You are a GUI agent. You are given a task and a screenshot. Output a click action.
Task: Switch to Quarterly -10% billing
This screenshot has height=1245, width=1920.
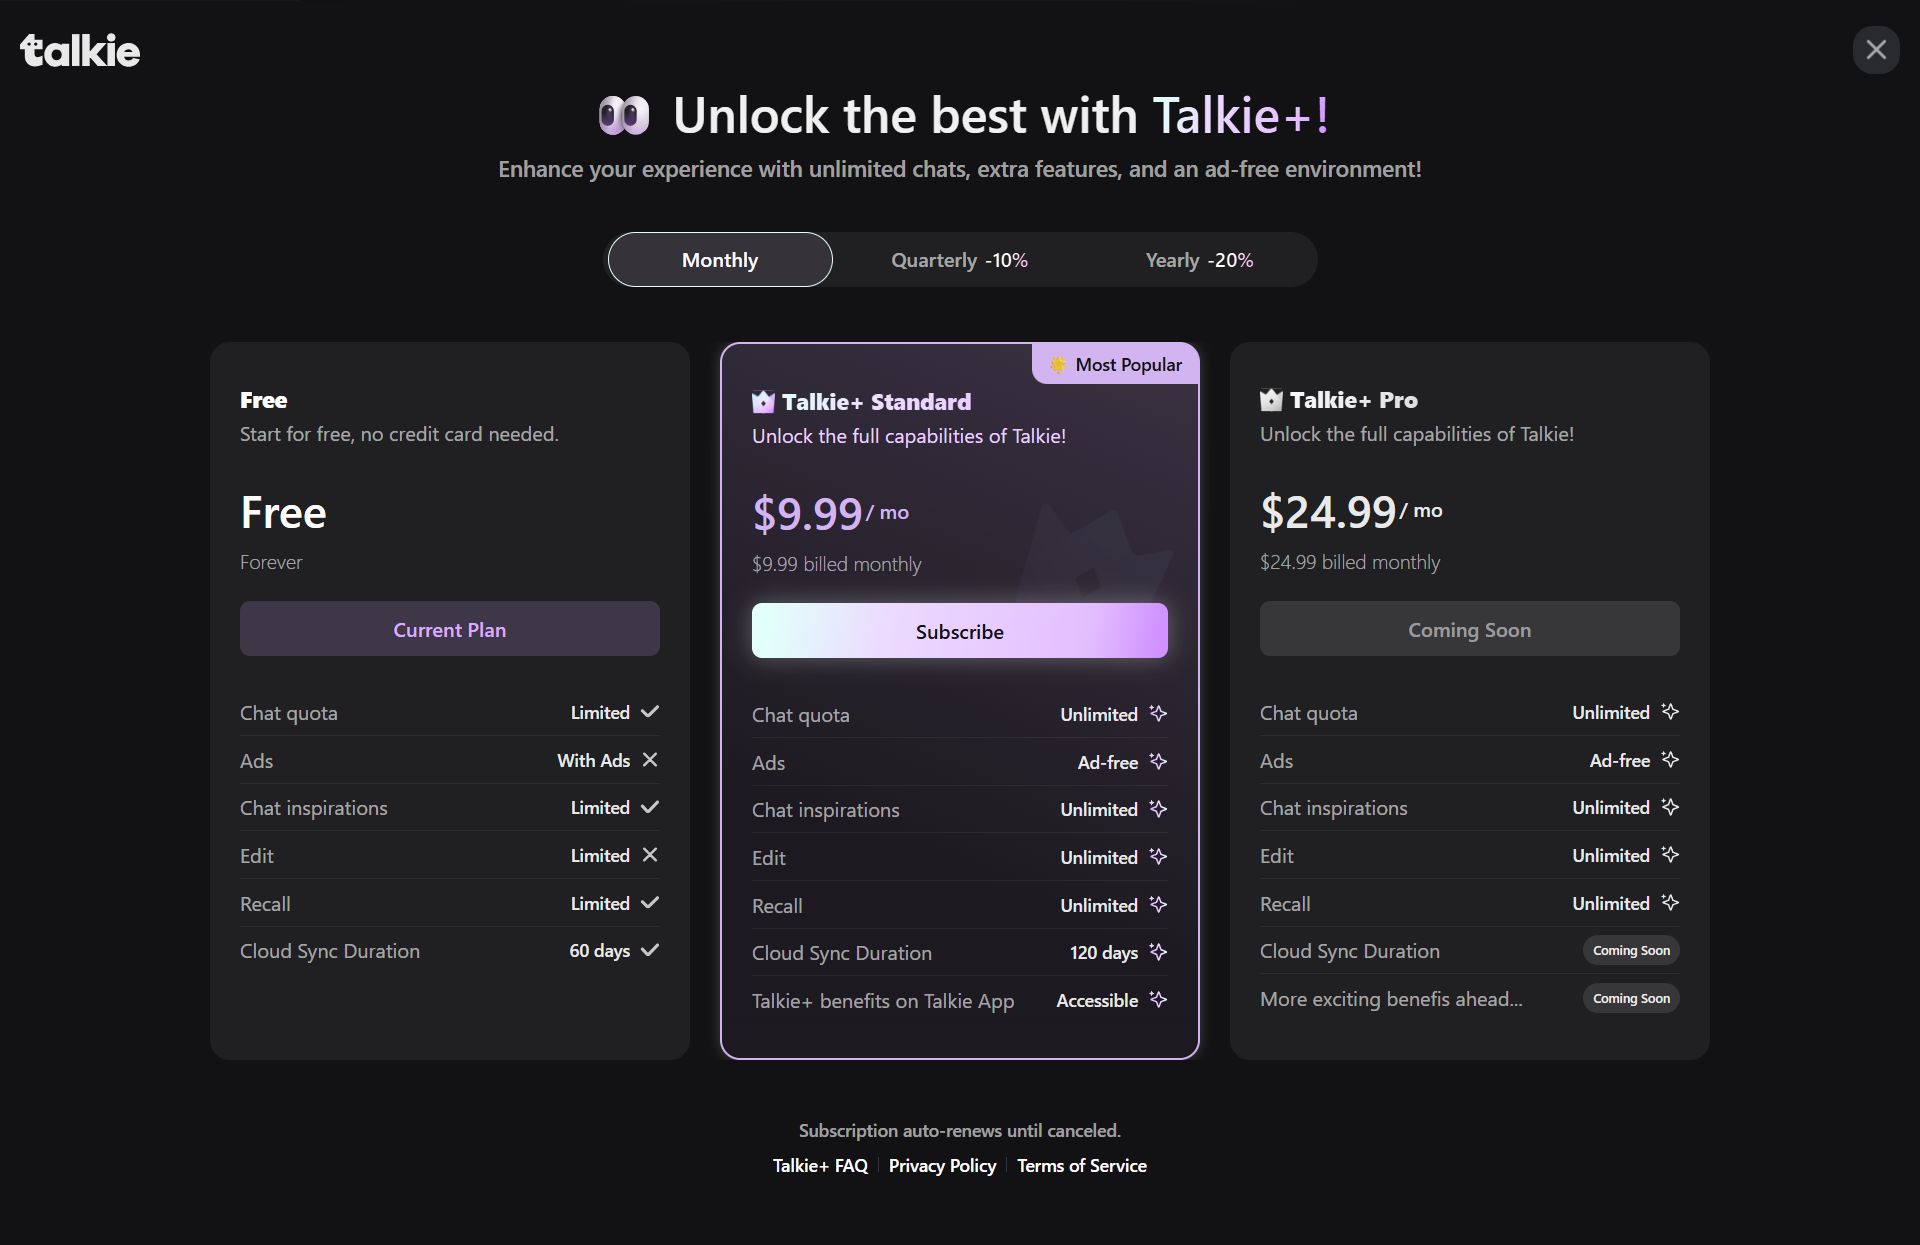[960, 260]
